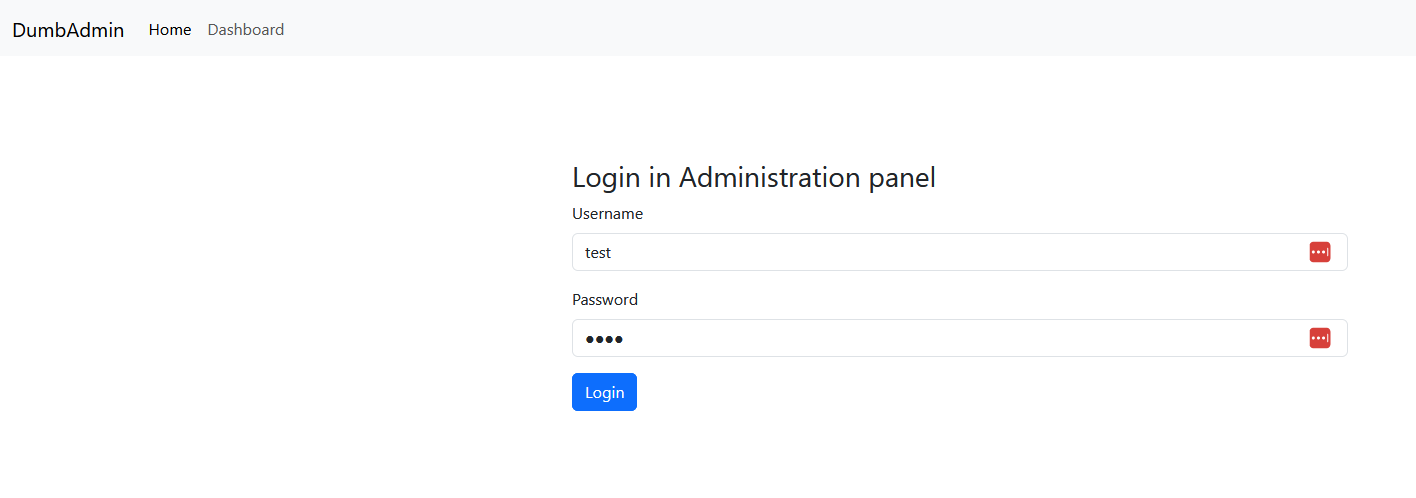
Task: Select Dashboard in the top navbar
Action: [x=246, y=30]
